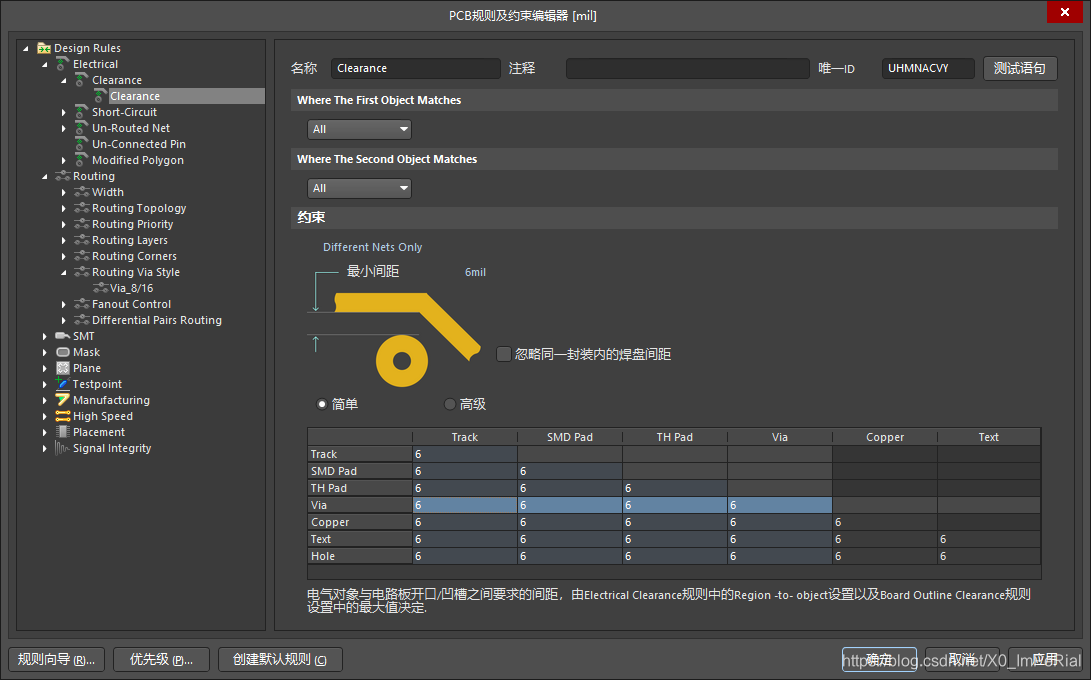Viewport: 1091px width, 680px height.
Task: Click the Track-to-Track clearance cell
Action: [465, 454]
